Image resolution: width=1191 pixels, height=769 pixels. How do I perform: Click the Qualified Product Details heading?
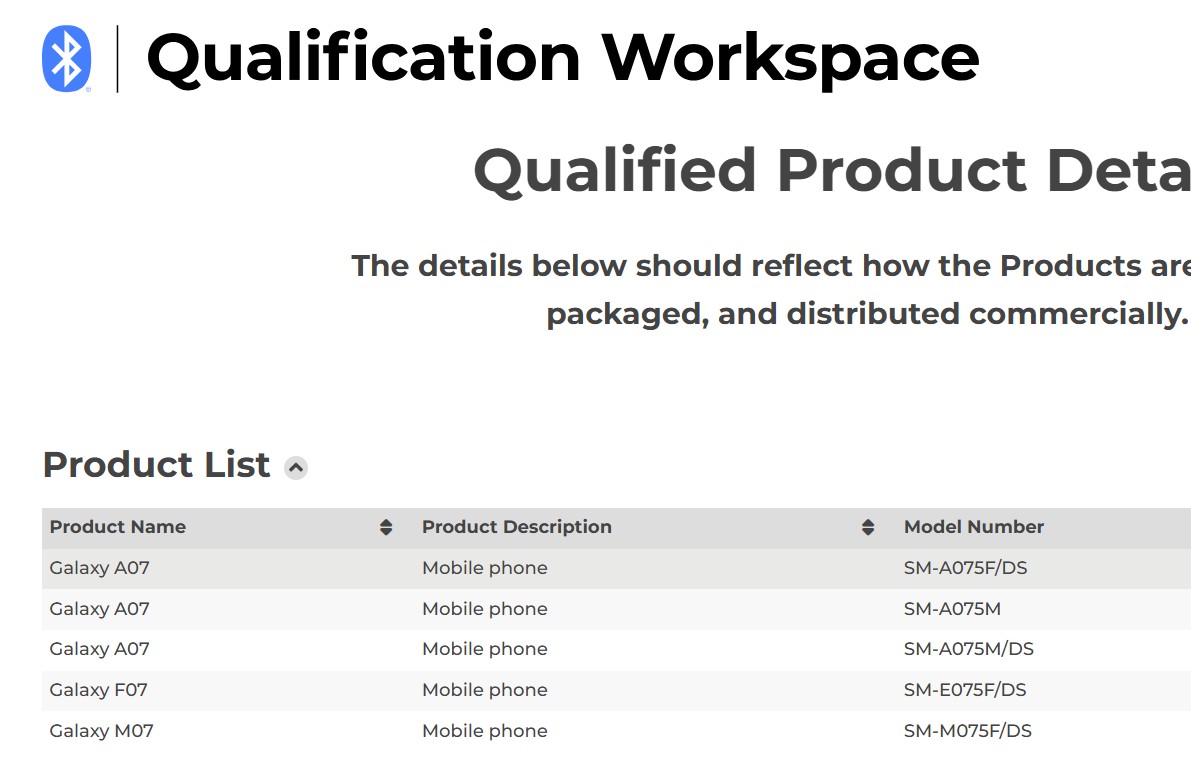click(x=832, y=171)
